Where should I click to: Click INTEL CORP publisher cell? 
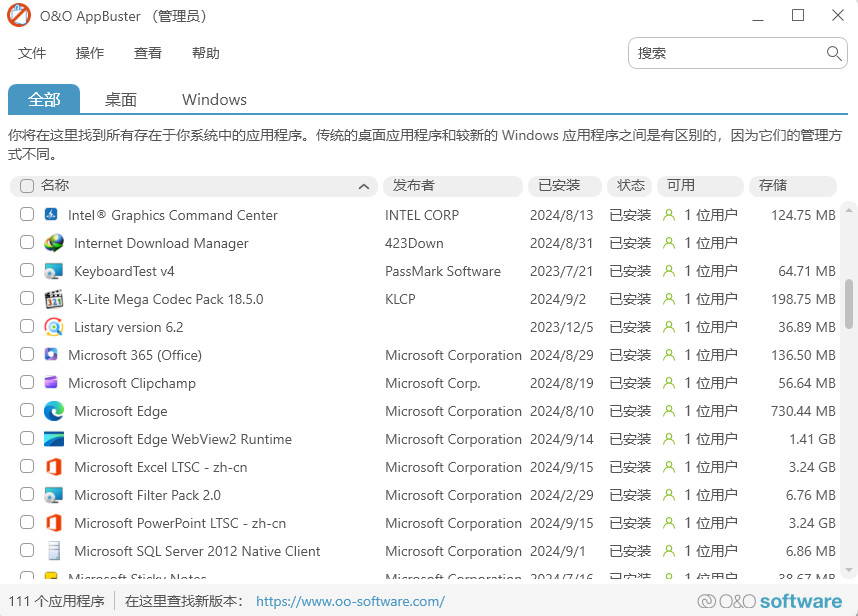[x=421, y=215]
